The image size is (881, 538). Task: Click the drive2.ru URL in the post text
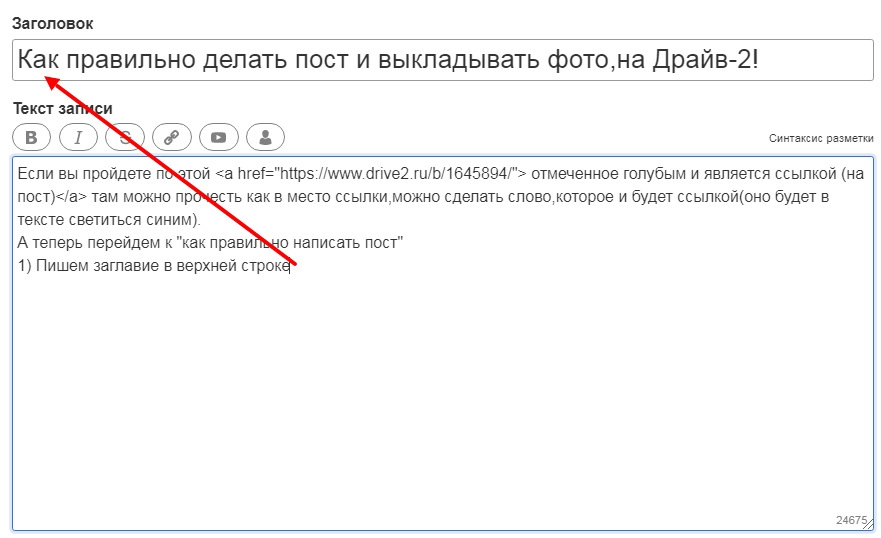396,174
